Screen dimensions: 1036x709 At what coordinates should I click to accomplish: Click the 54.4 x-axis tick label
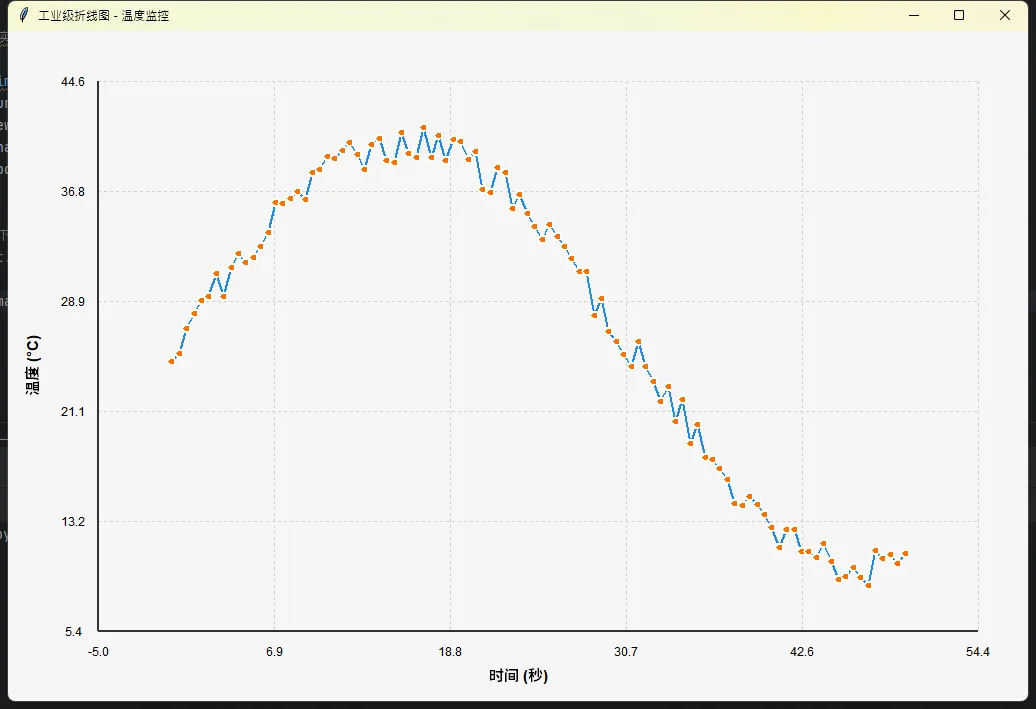(977, 652)
